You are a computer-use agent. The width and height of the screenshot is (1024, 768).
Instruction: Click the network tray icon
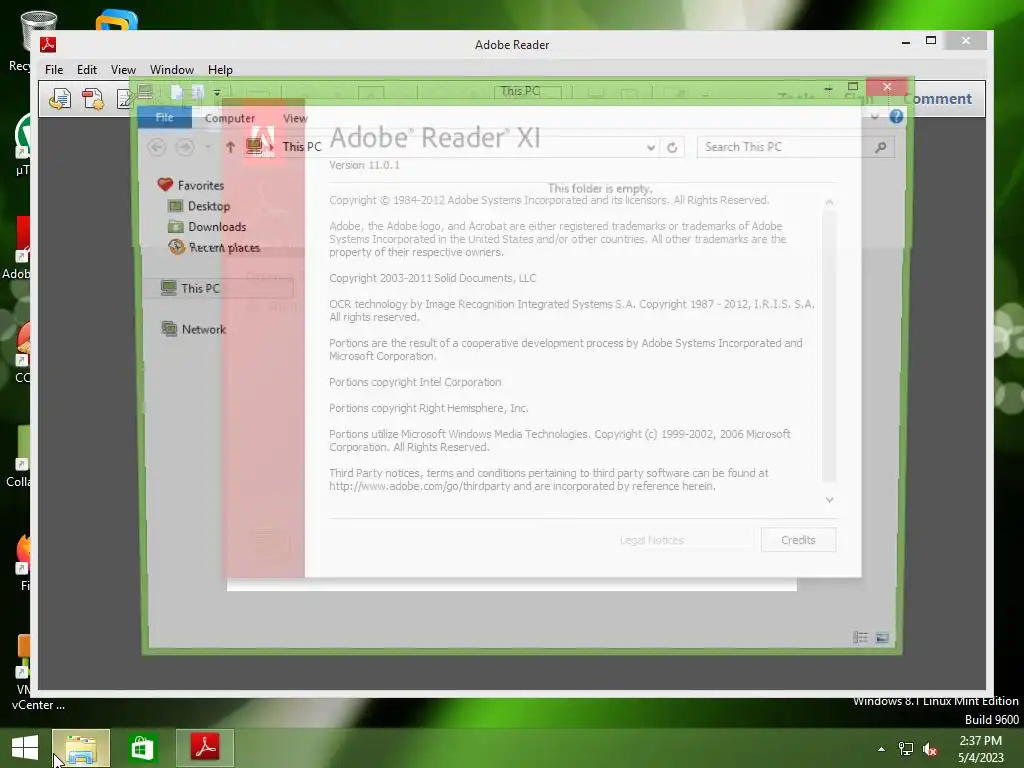point(906,749)
